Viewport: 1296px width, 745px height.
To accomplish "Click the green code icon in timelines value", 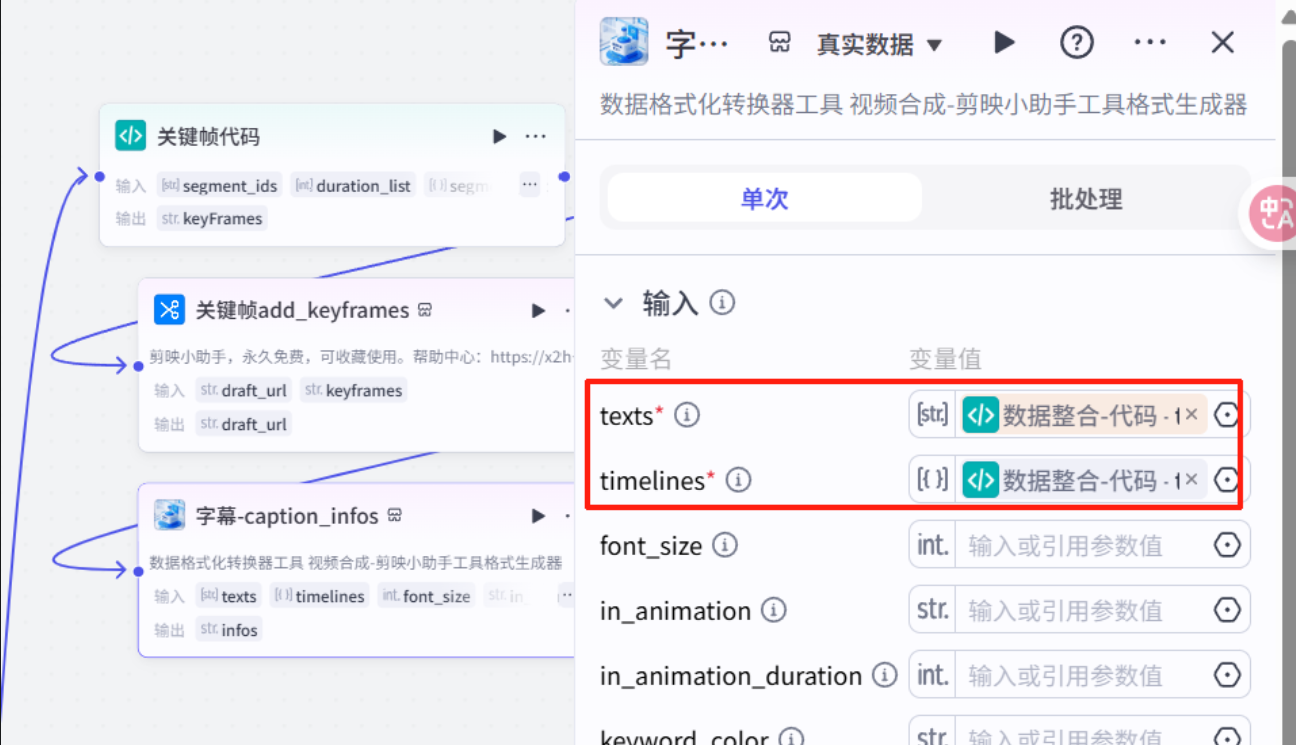I will pyautogui.click(x=980, y=479).
